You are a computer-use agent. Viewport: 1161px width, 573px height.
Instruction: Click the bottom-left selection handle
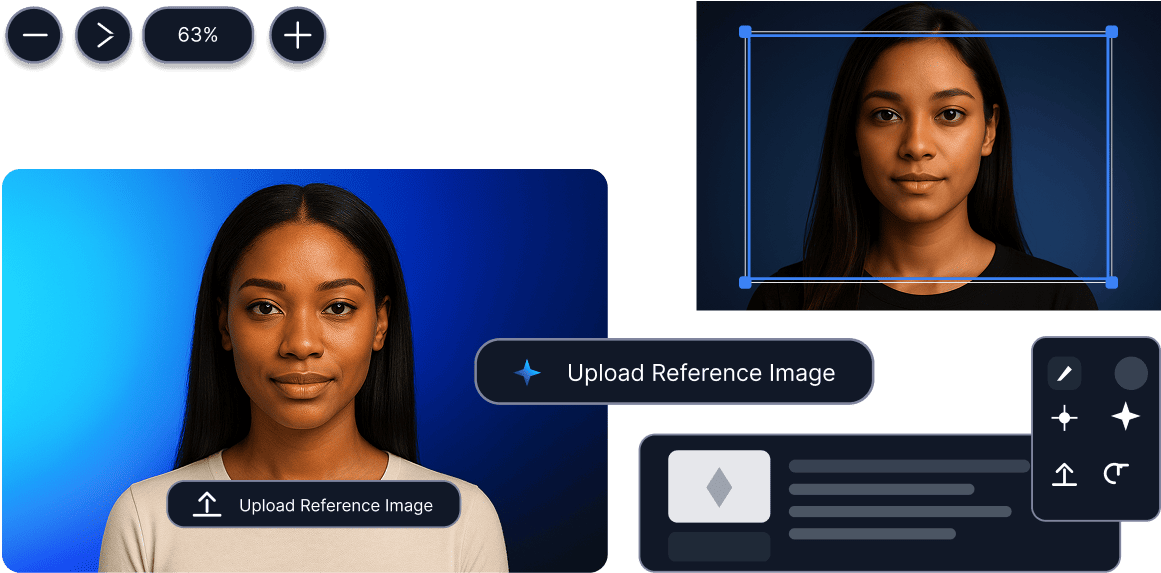(745, 282)
